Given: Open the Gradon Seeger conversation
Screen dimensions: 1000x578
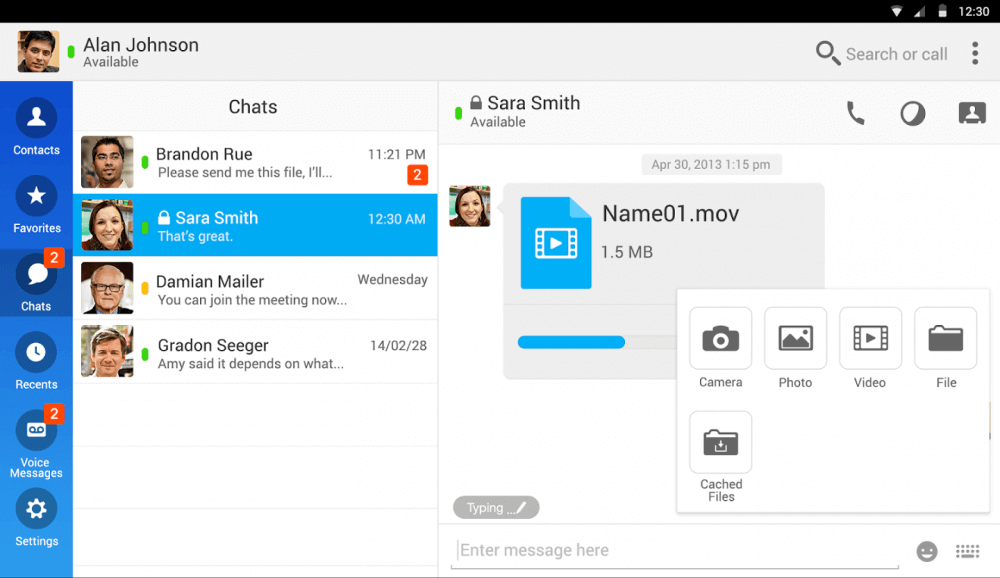Looking at the screenshot, I should click(255, 352).
